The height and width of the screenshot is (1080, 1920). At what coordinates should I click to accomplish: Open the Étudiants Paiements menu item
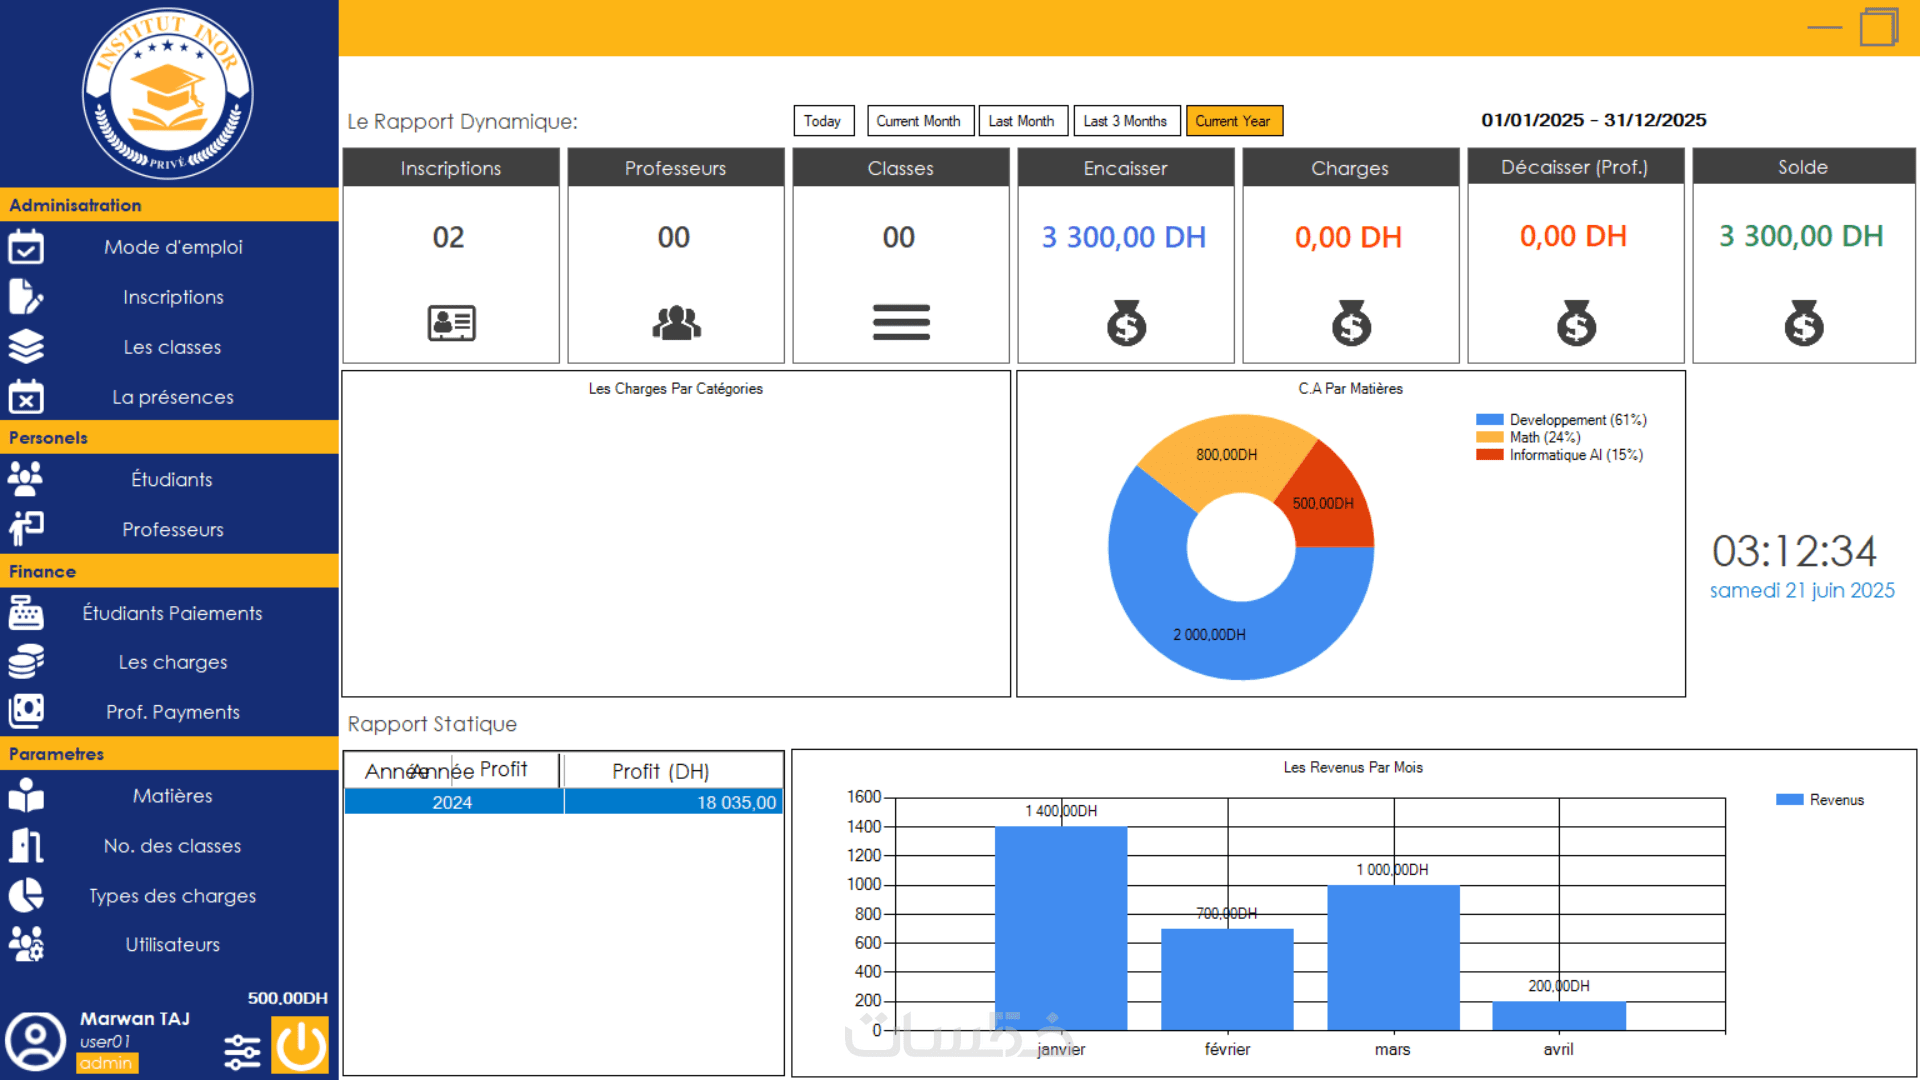point(172,613)
